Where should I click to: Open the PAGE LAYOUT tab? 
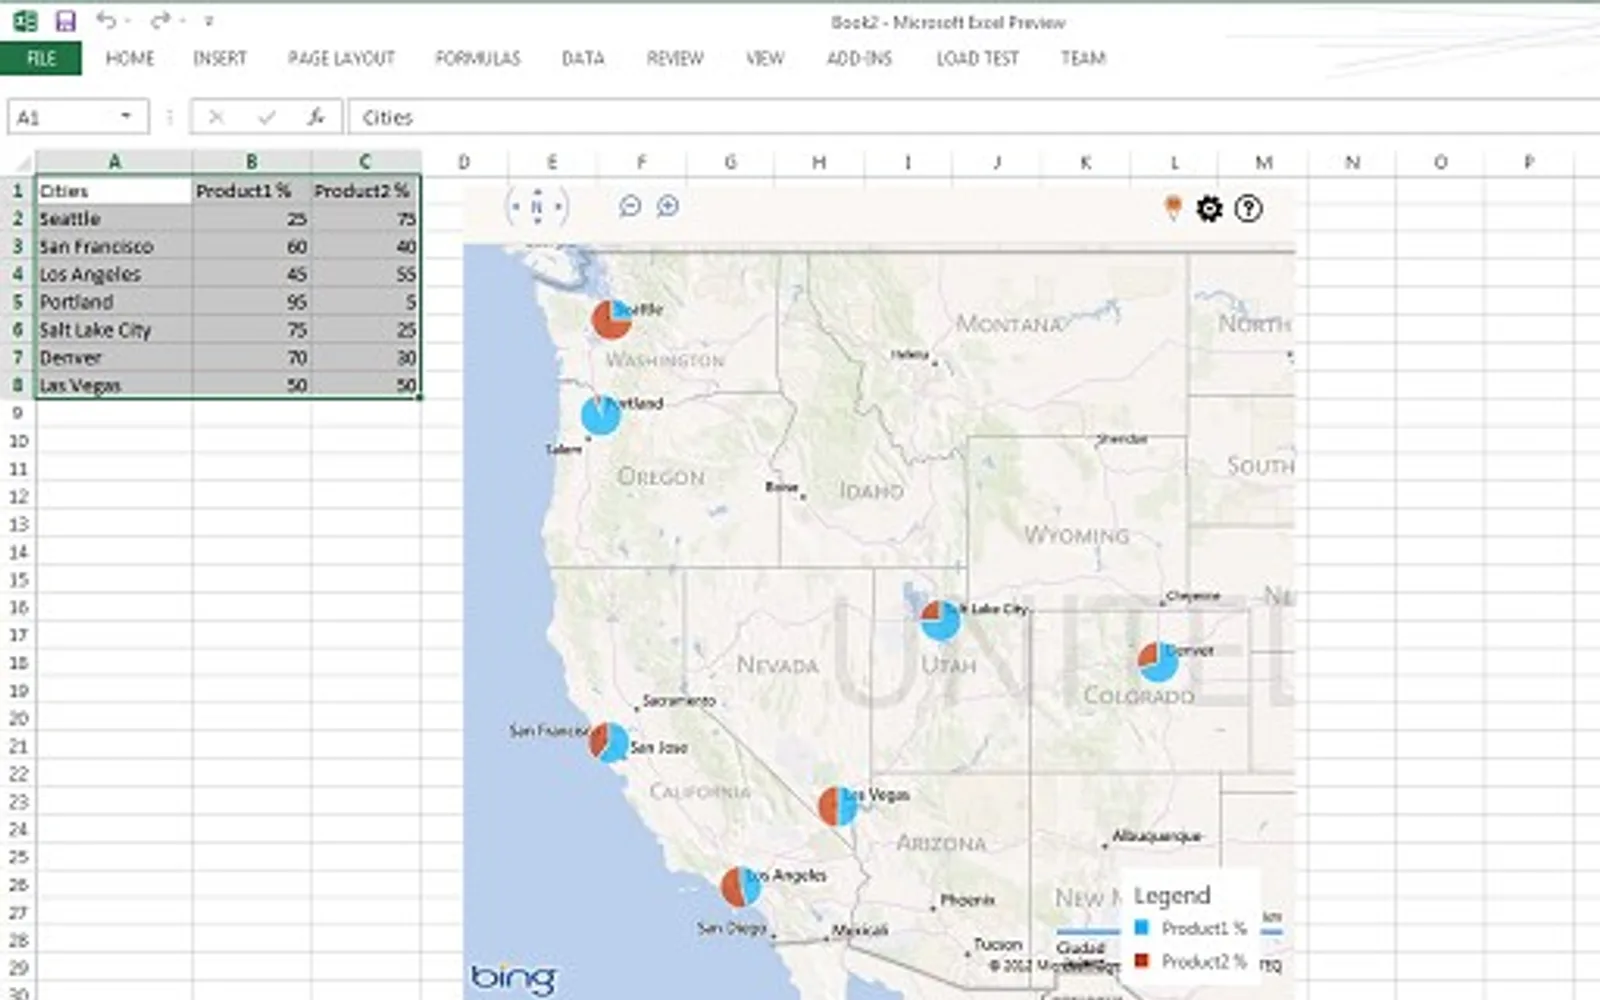(x=341, y=58)
